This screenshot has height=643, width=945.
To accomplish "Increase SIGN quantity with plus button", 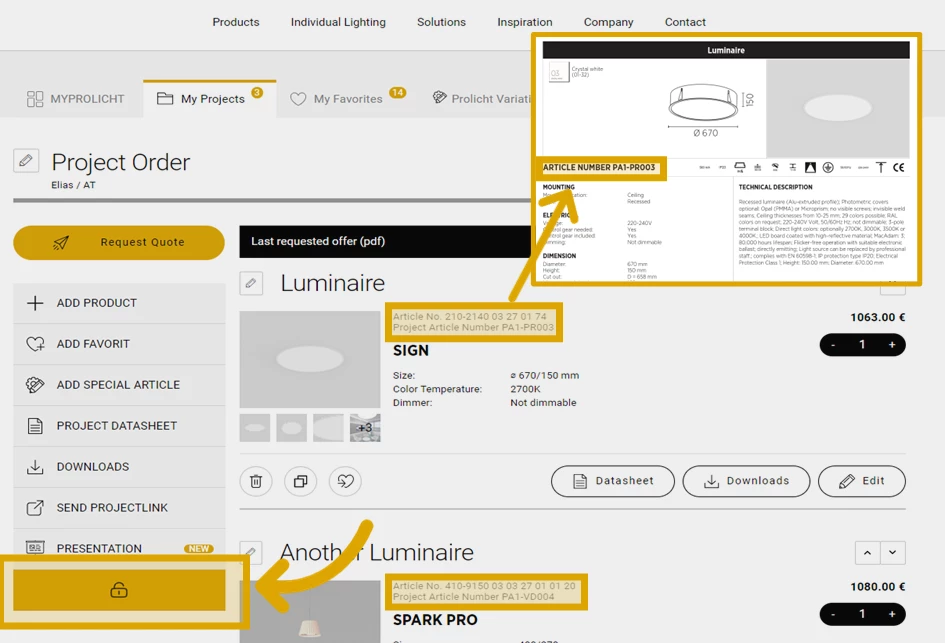I will pos(892,345).
